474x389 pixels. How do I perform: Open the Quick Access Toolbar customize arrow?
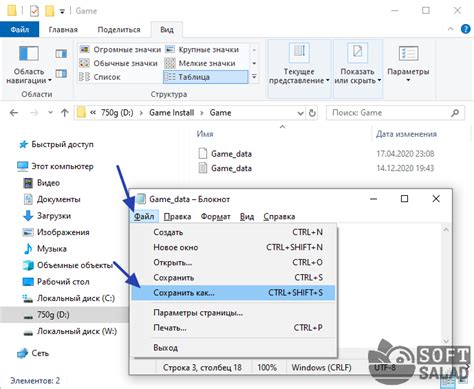coord(62,11)
